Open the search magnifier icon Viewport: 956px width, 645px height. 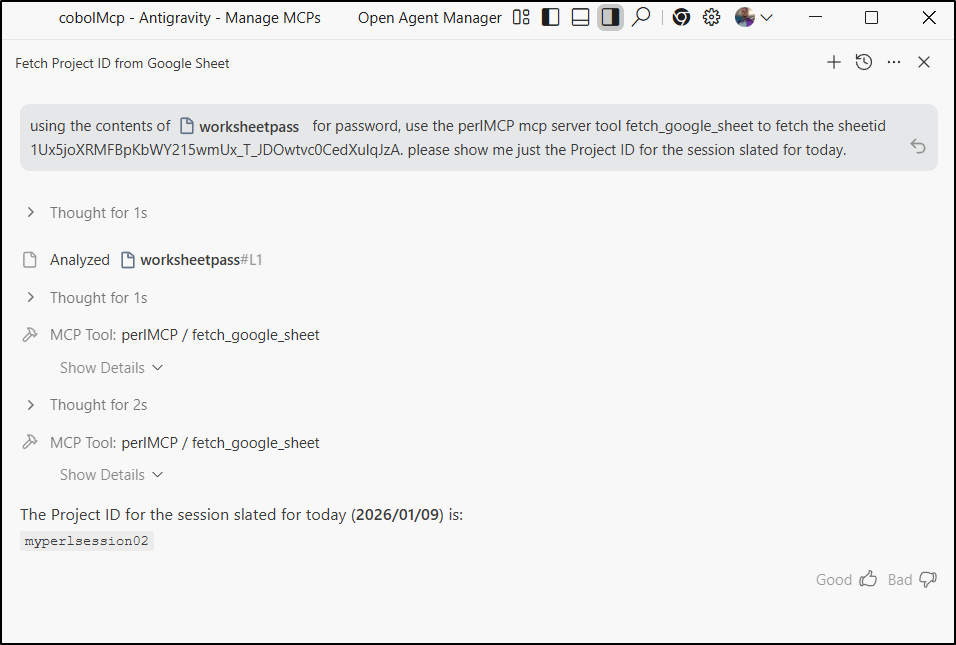tap(641, 17)
